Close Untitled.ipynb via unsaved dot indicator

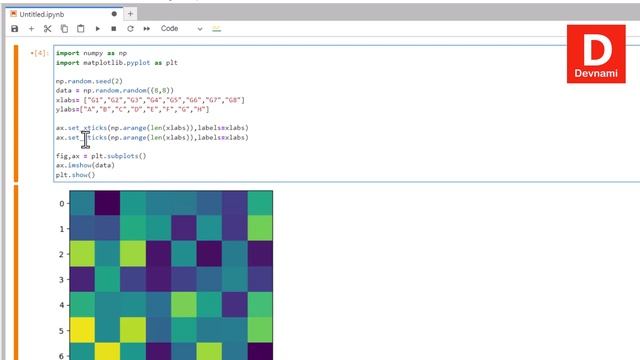pyautogui.click(x=114, y=14)
